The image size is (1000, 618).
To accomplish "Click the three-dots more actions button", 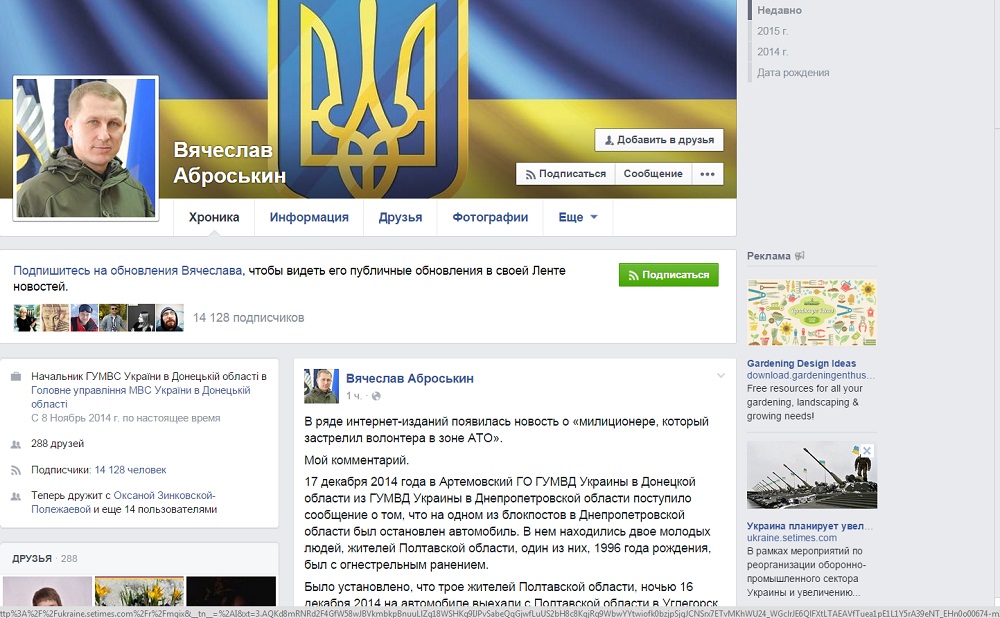I will pos(707,173).
